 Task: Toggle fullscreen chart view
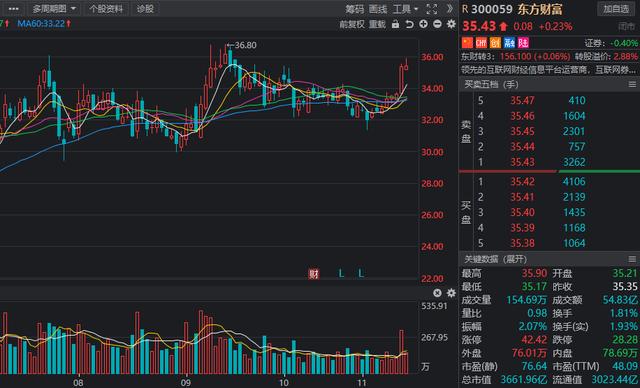coord(431,9)
